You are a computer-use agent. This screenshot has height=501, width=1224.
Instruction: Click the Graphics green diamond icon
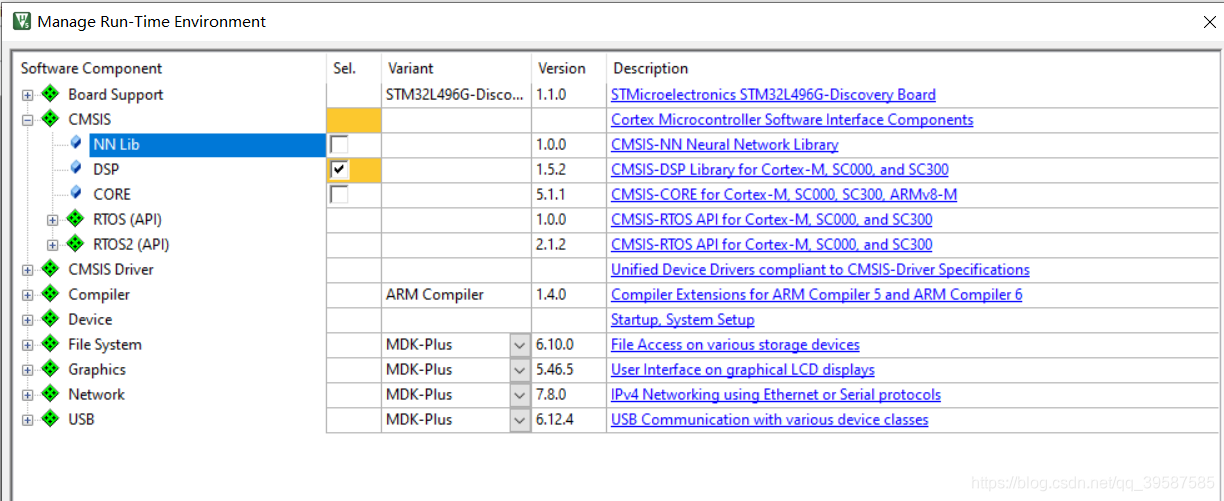(50, 369)
